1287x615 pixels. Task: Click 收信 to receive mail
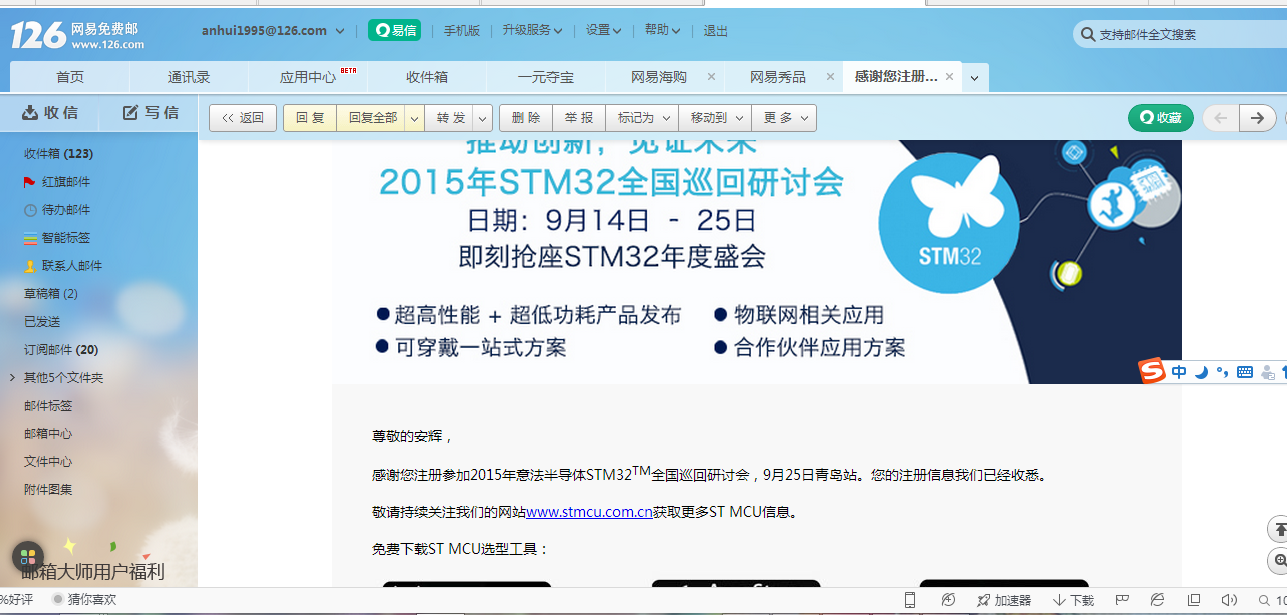pos(50,113)
